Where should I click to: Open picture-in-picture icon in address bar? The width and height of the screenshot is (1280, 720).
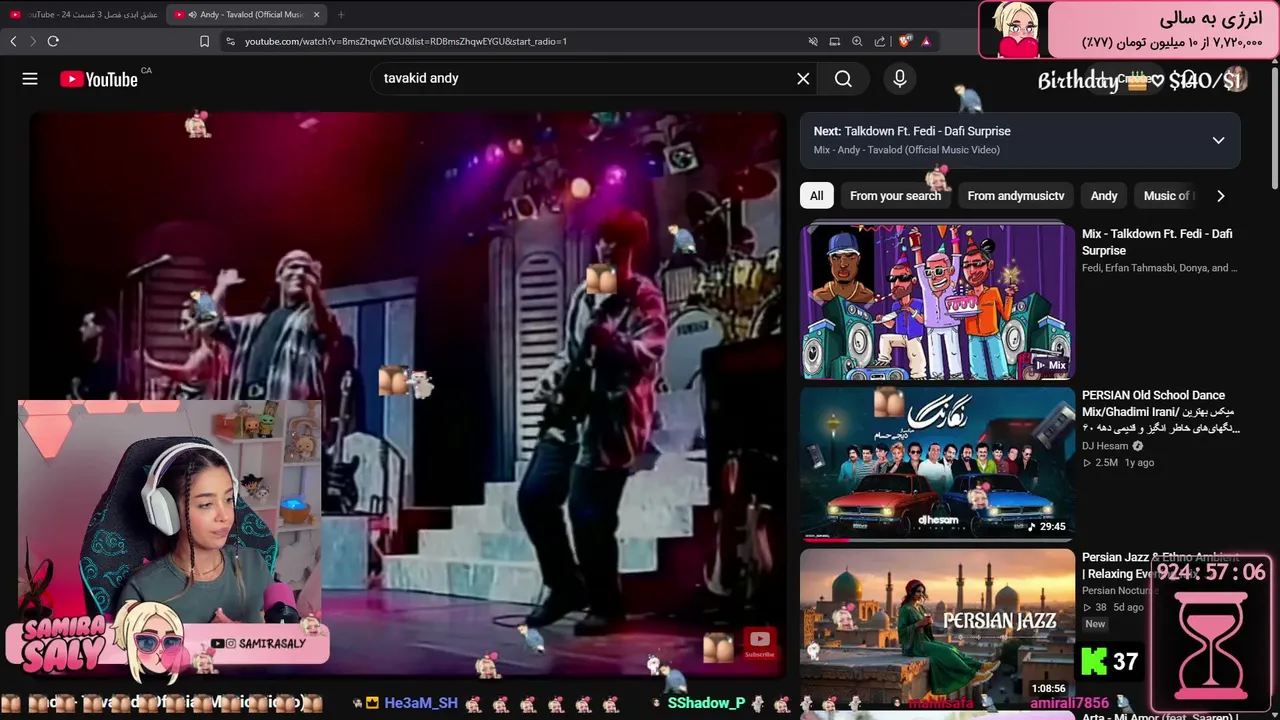[x=835, y=41]
